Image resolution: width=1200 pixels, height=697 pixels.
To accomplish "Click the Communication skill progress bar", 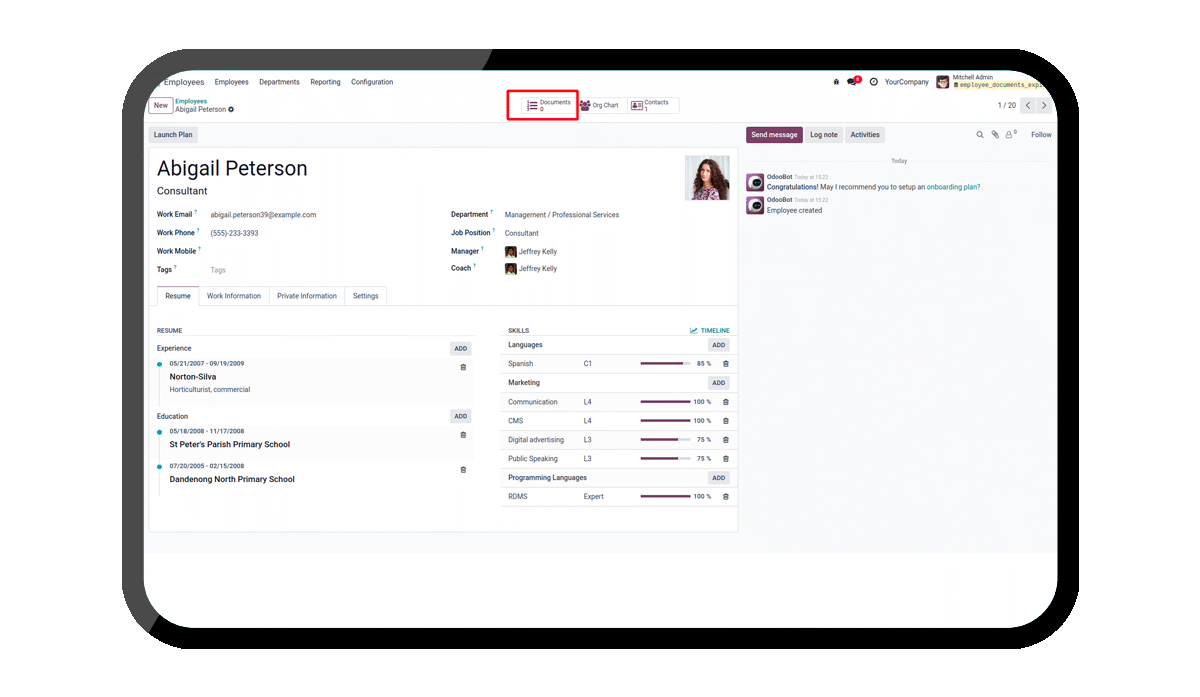I will click(665, 402).
